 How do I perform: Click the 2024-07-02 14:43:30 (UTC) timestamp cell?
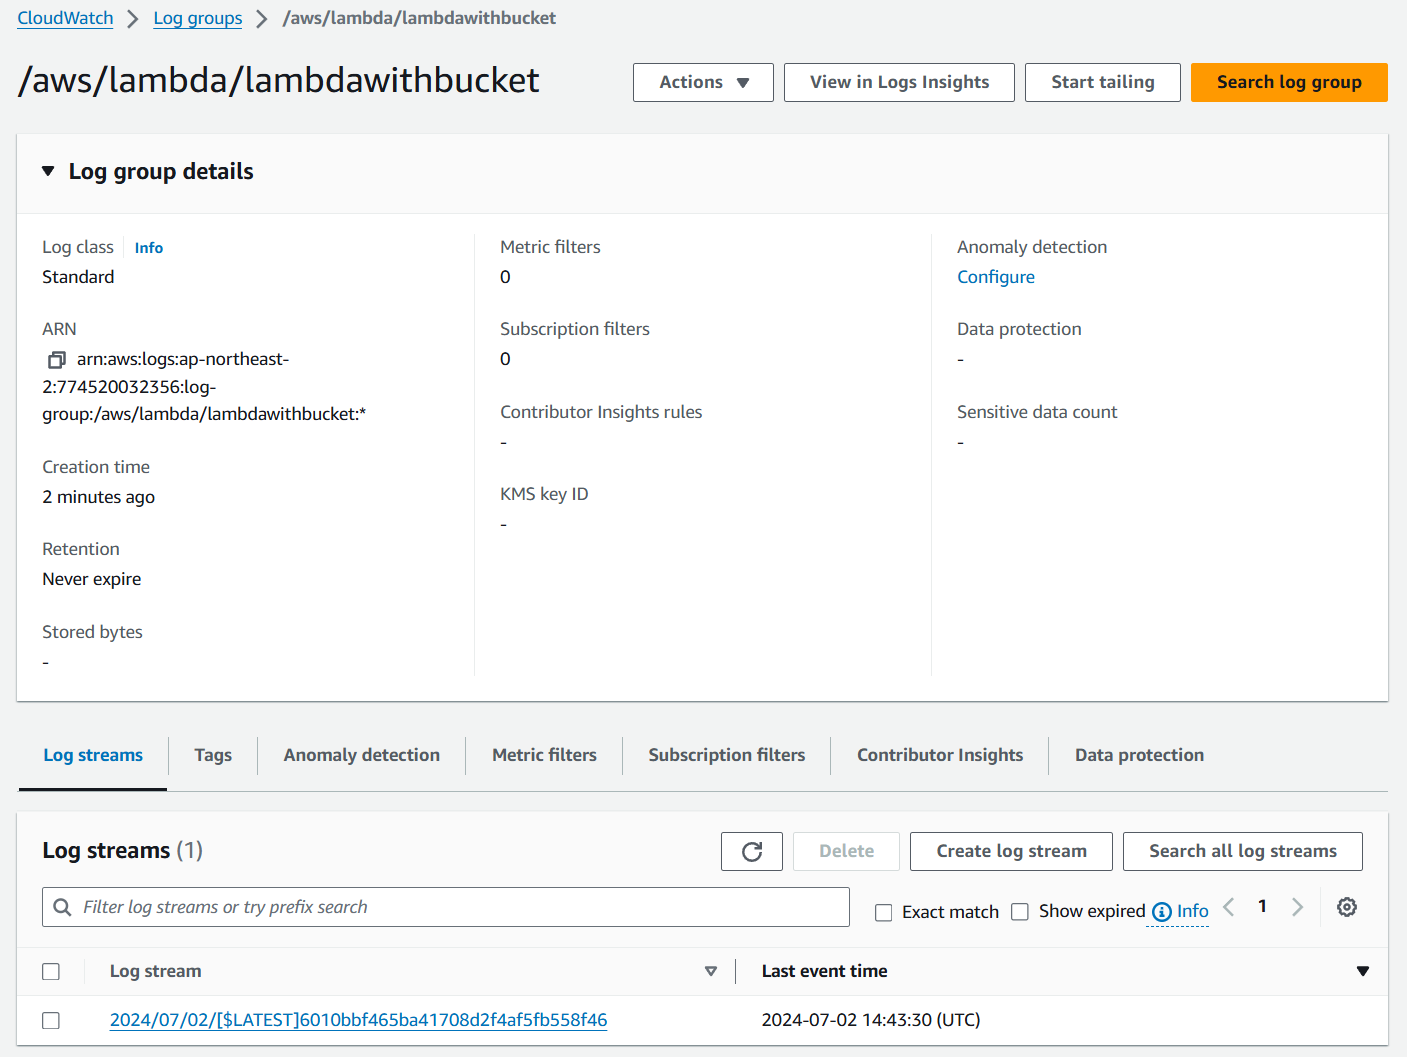click(871, 1020)
